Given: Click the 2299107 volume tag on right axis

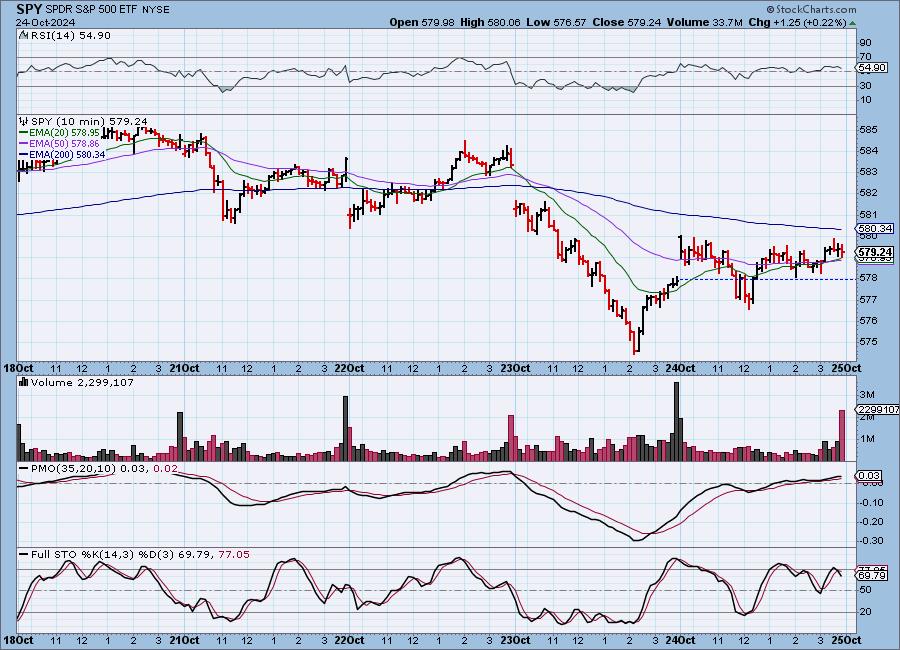Looking at the screenshot, I should [878, 409].
